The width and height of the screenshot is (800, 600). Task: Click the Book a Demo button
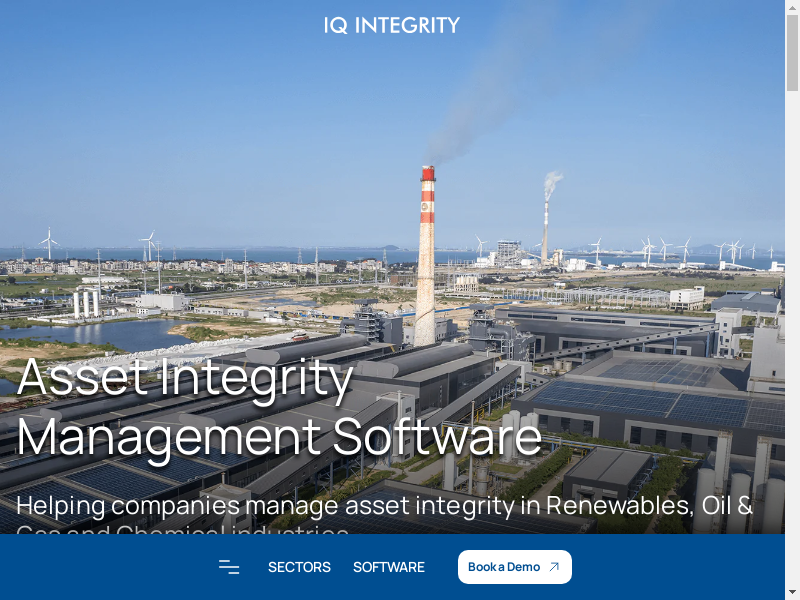[515, 567]
